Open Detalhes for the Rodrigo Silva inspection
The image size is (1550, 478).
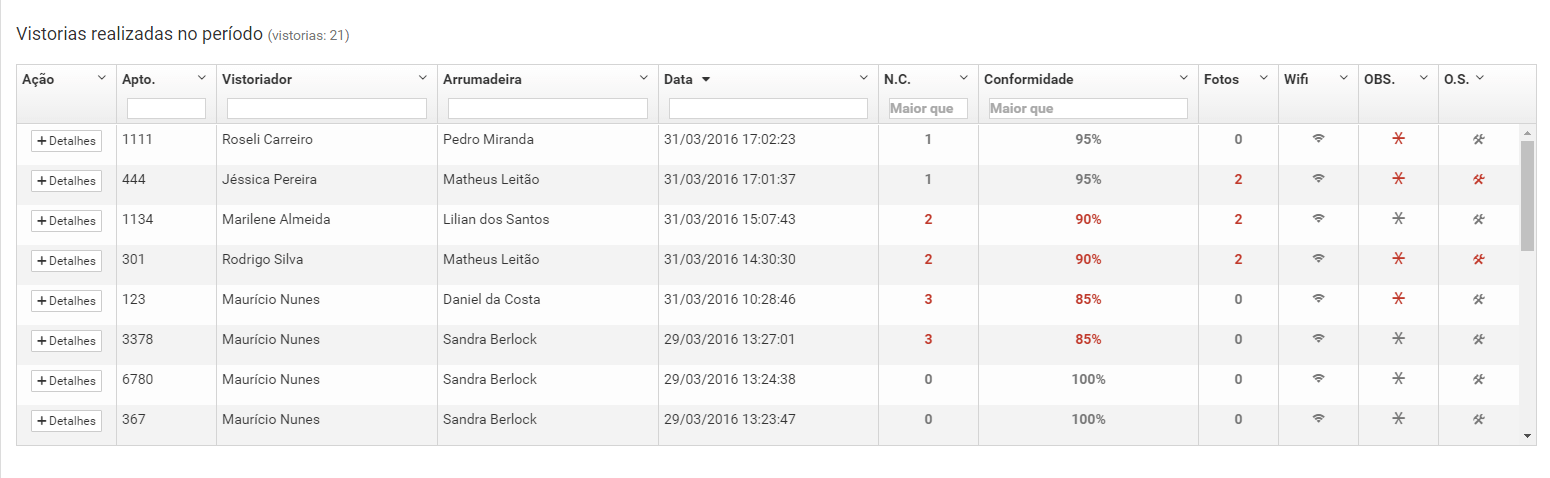pyautogui.click(x=66, y=261)
